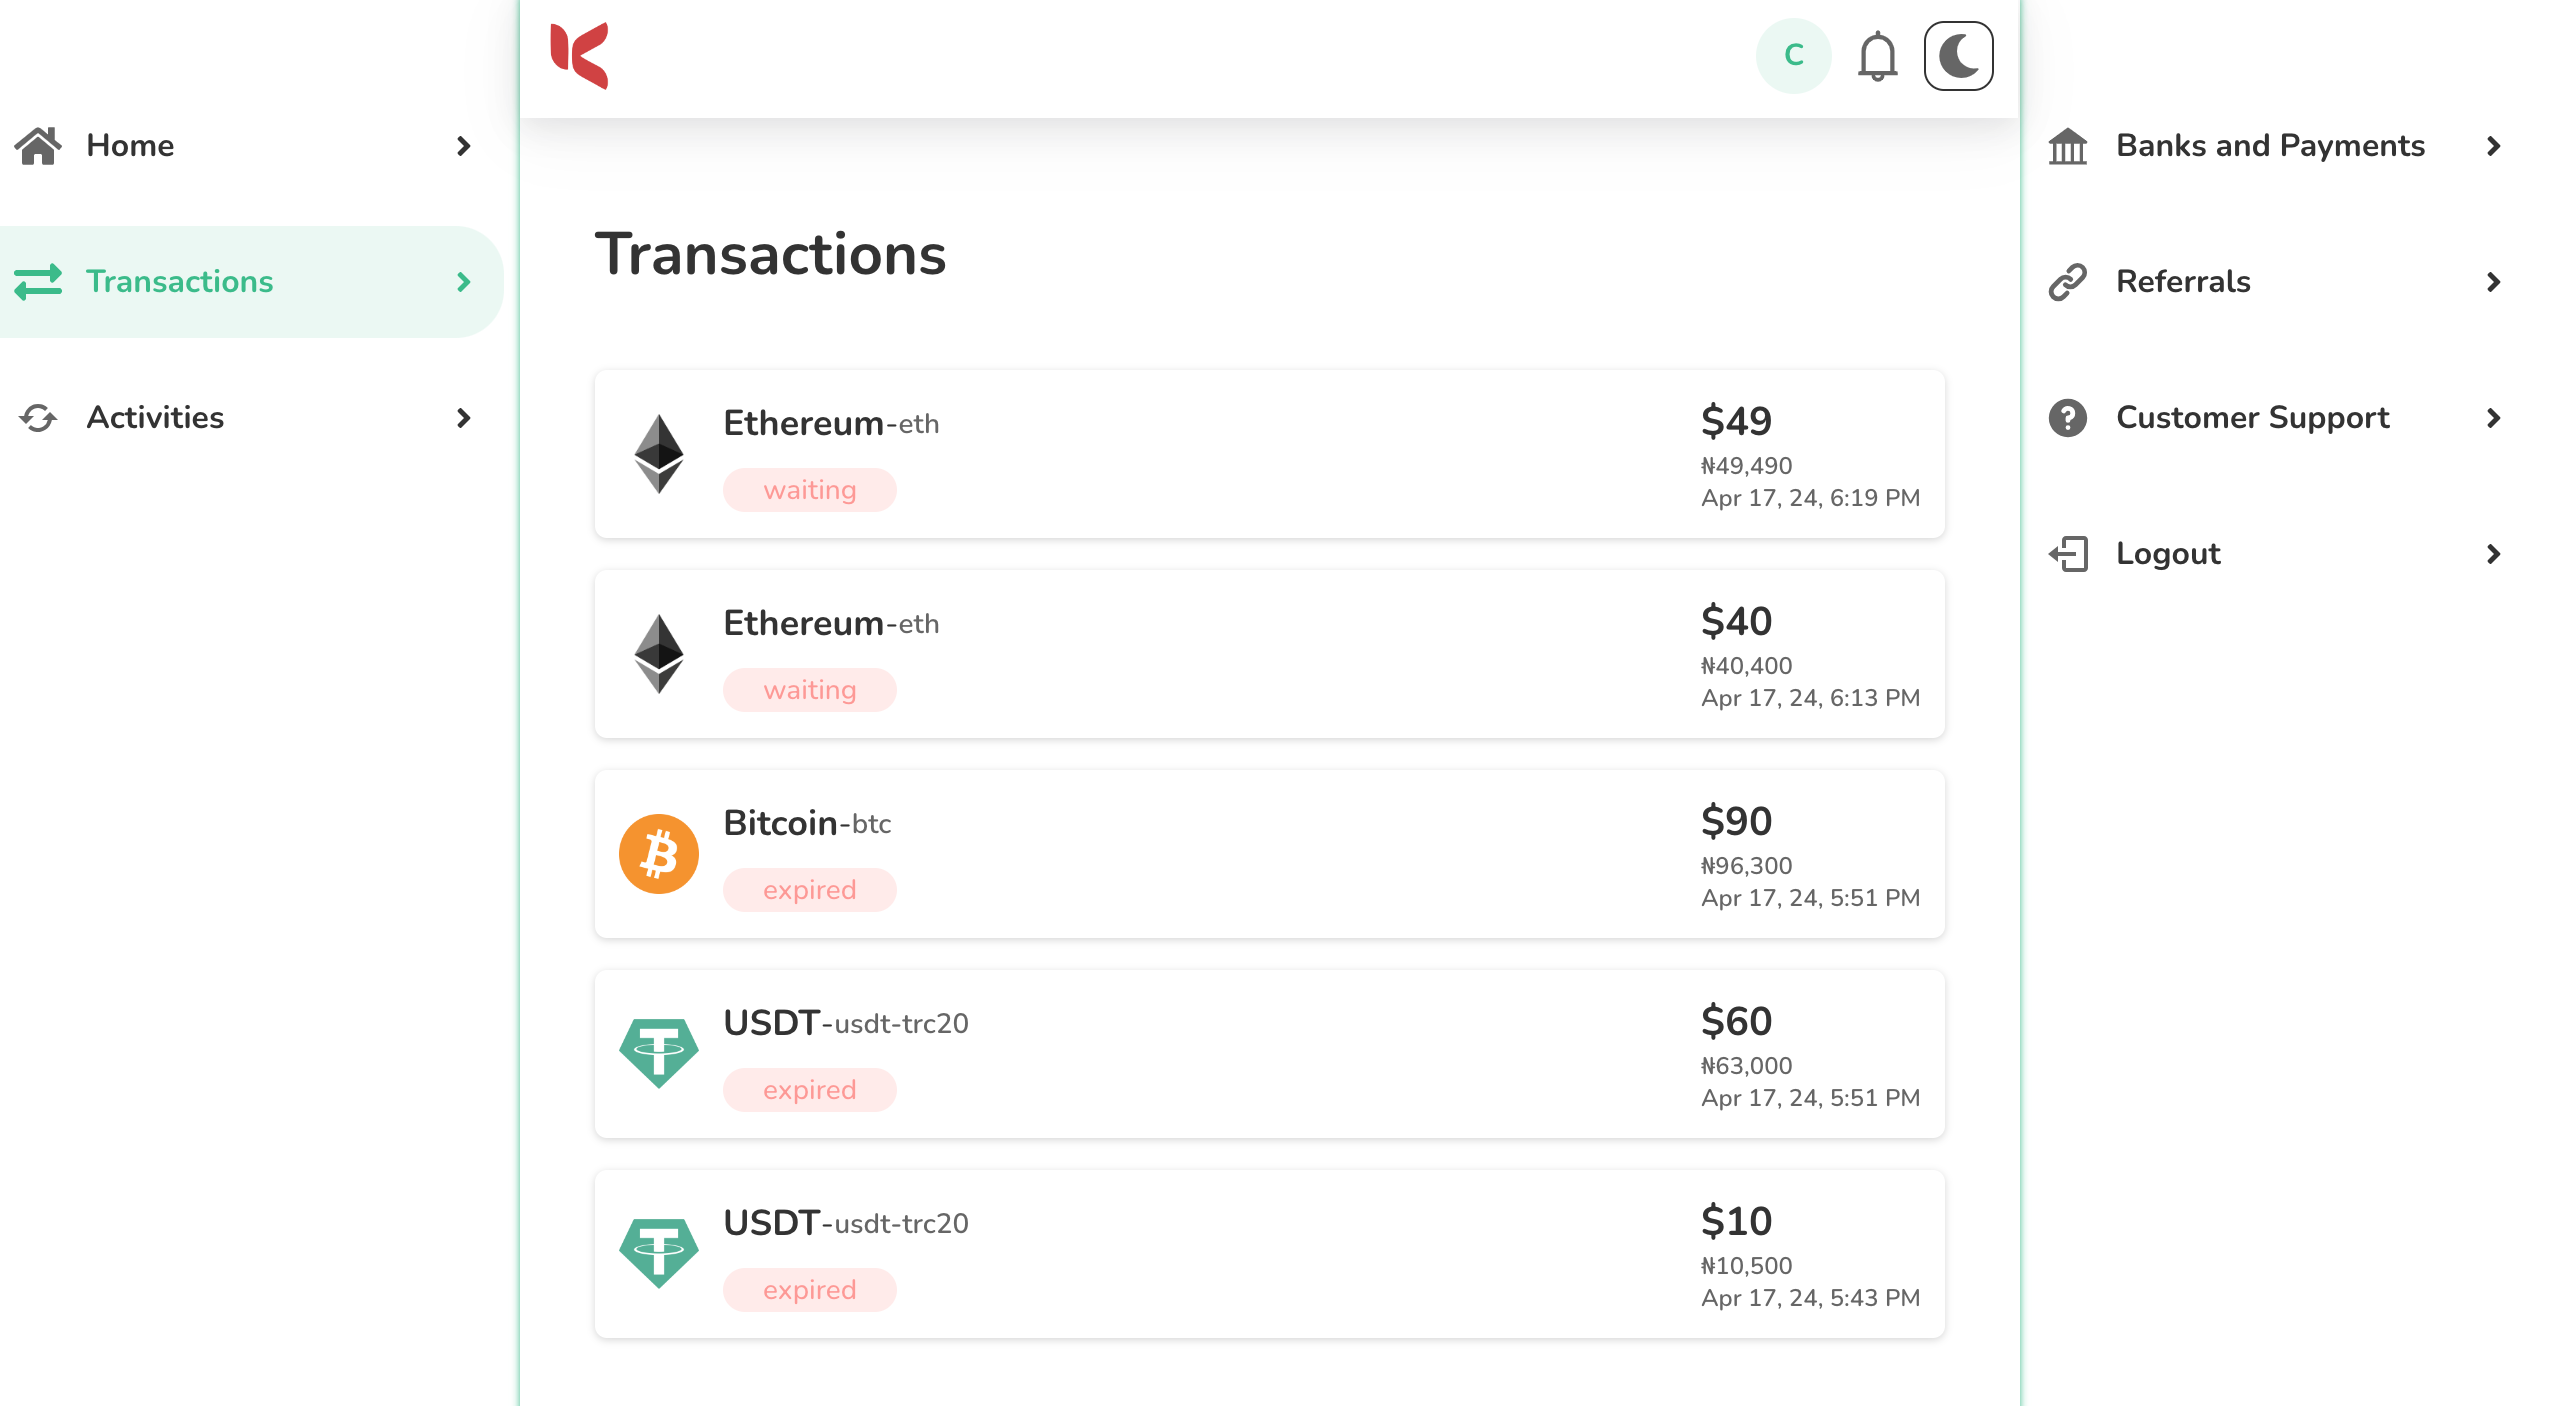Click the Referrals link icon
The width and height of the screenshot is (2550, 1406).
[2067, 281]
